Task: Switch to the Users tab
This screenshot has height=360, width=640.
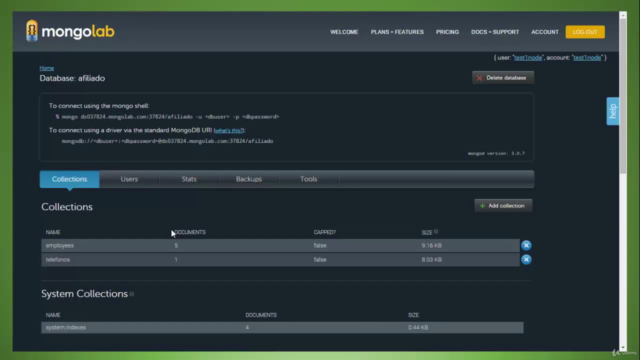Action: click(129, 179)
